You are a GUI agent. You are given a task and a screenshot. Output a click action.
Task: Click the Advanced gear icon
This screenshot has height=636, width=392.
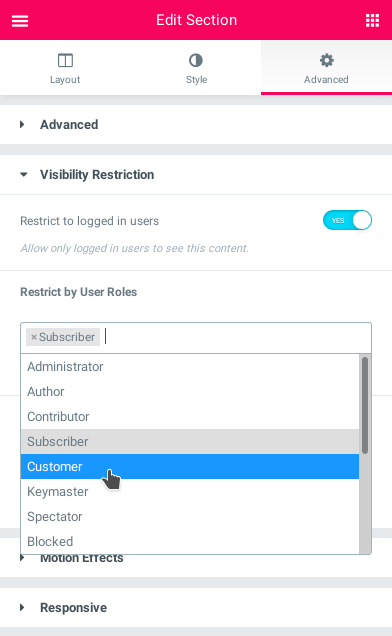coord(326,60)
